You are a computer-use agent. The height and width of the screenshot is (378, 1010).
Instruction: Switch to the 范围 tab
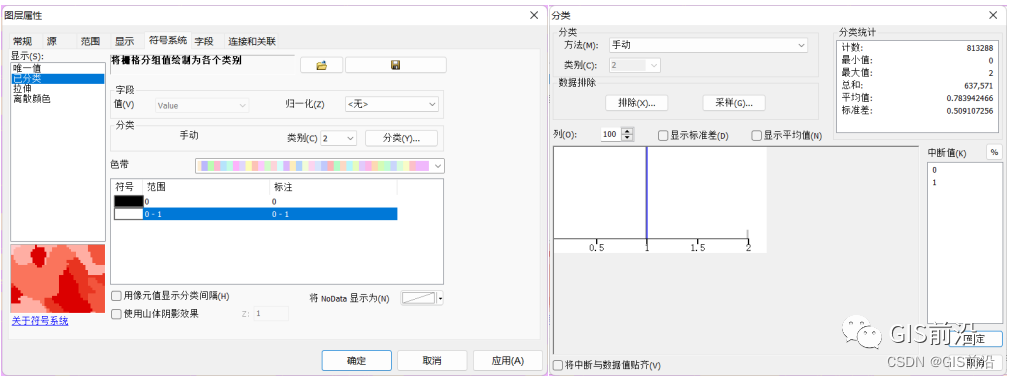[x=90, y=41]
